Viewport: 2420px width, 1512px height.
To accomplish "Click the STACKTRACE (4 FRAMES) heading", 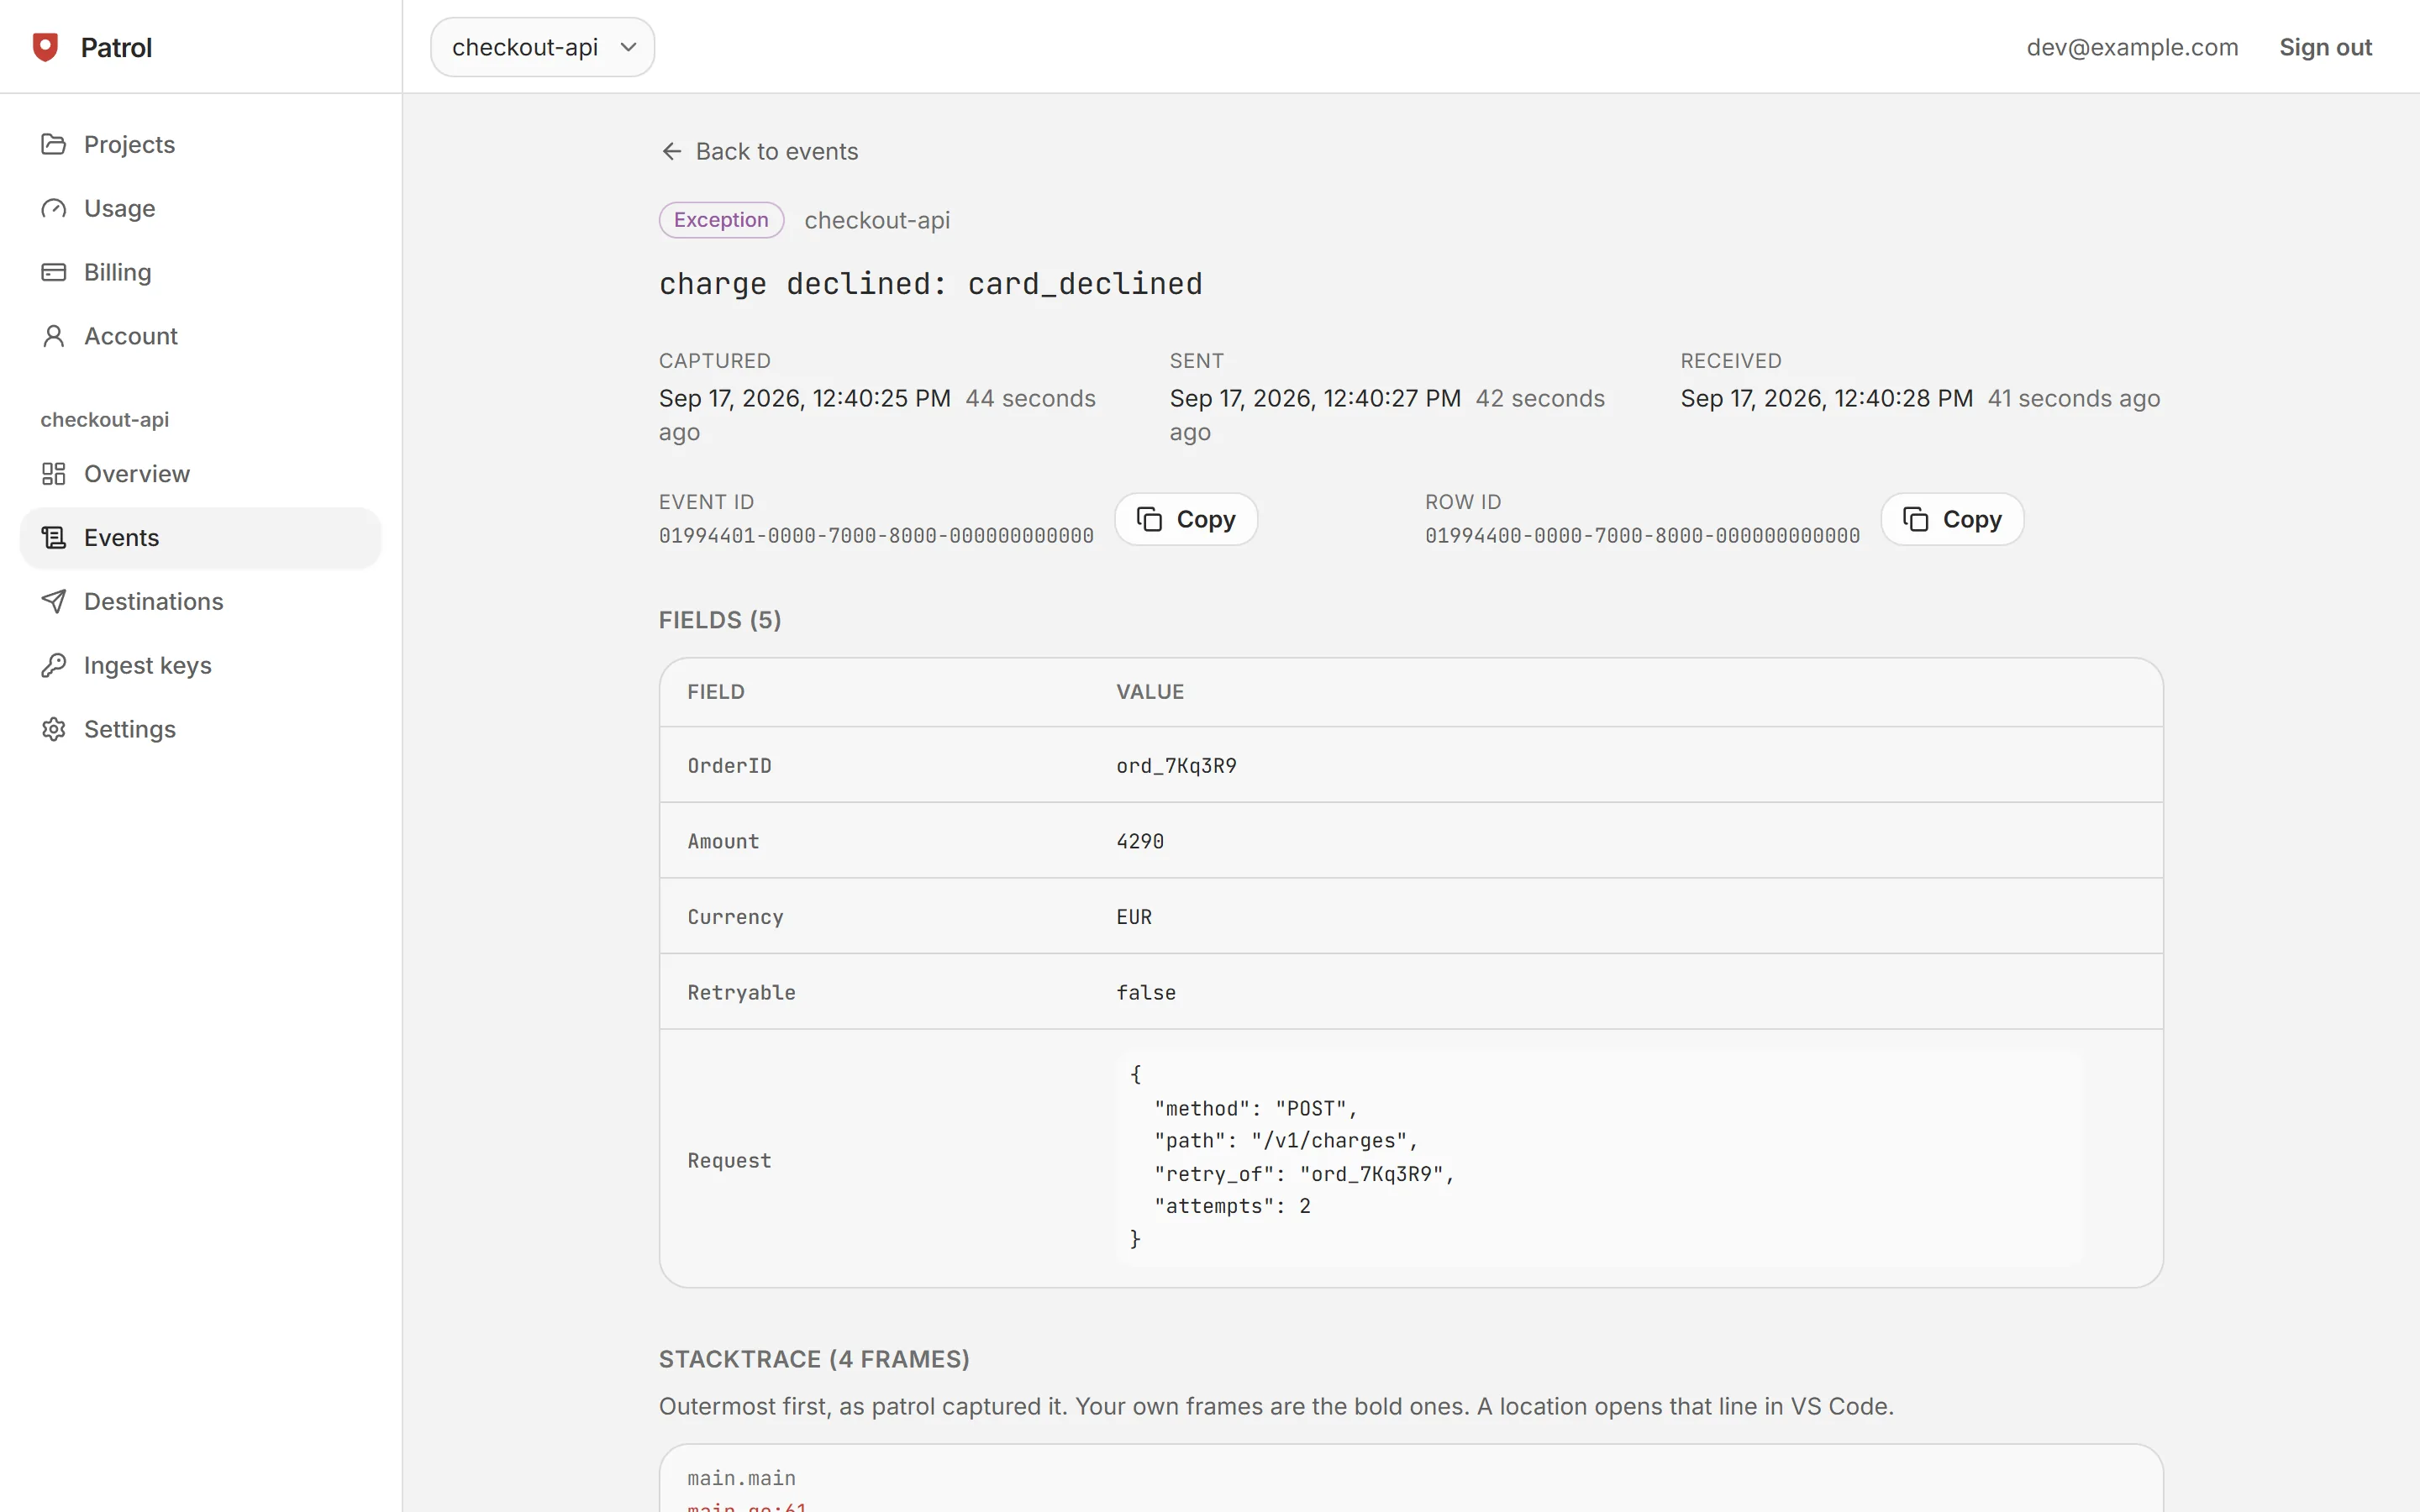I will (x=814, y=1359).
